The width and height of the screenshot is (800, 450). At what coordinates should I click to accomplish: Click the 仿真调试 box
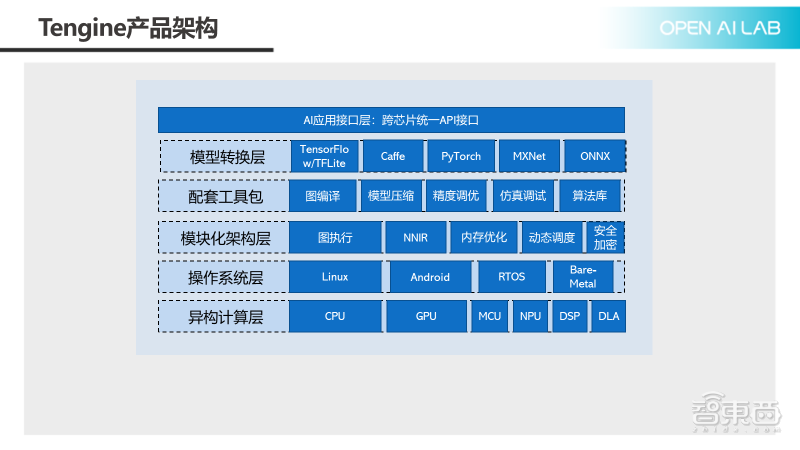pyautogui.click(x=523, y=196)
